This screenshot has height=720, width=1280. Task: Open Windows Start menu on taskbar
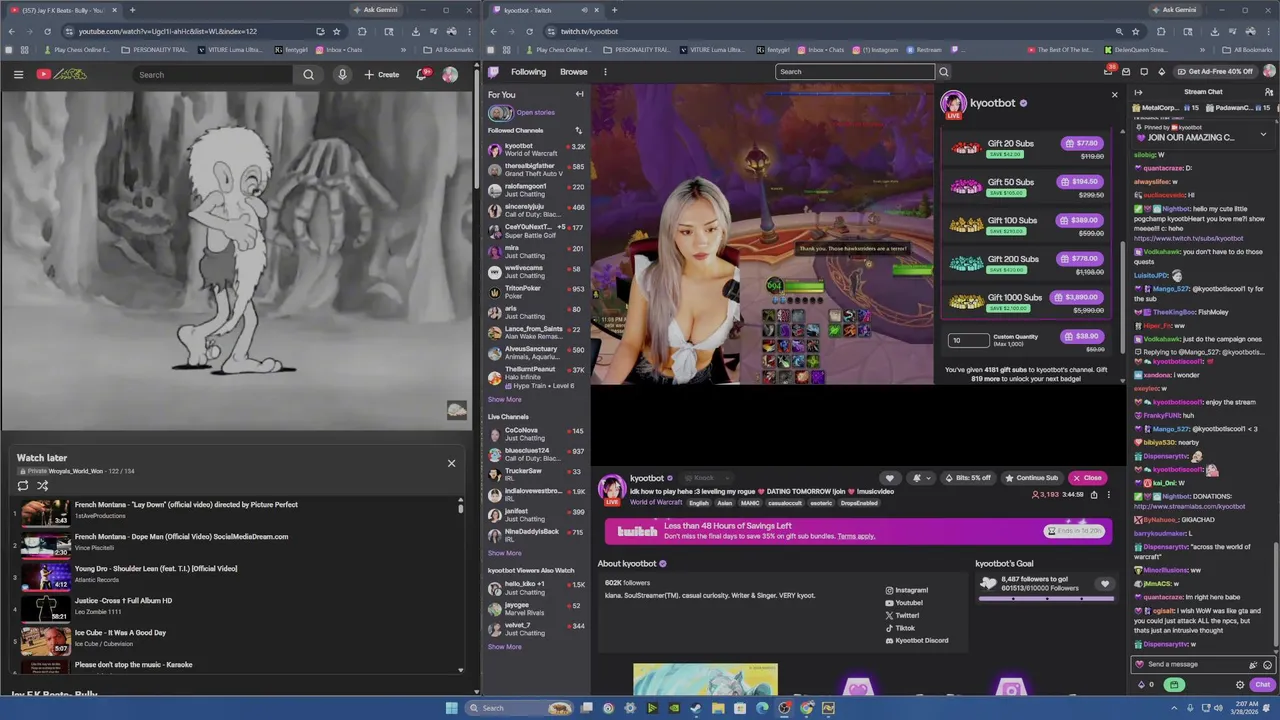[x=451, y=708]
